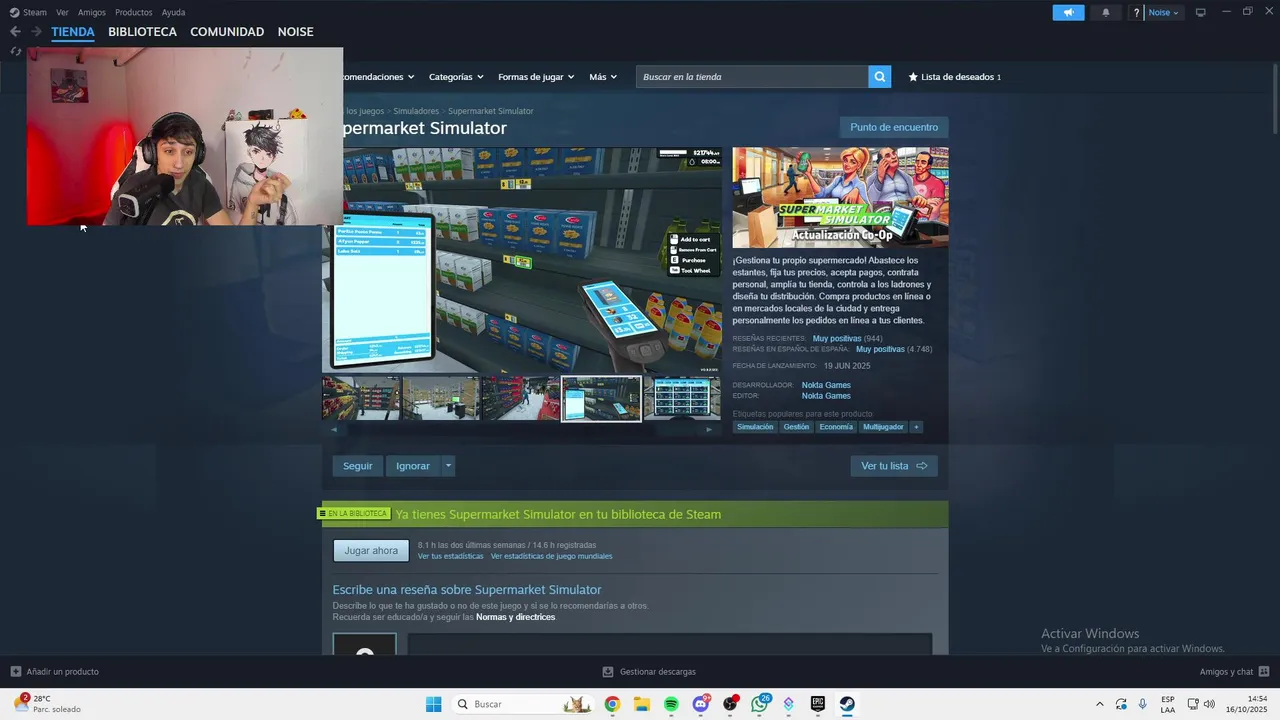Open the announcements megaphone button

click(1068, 12)
